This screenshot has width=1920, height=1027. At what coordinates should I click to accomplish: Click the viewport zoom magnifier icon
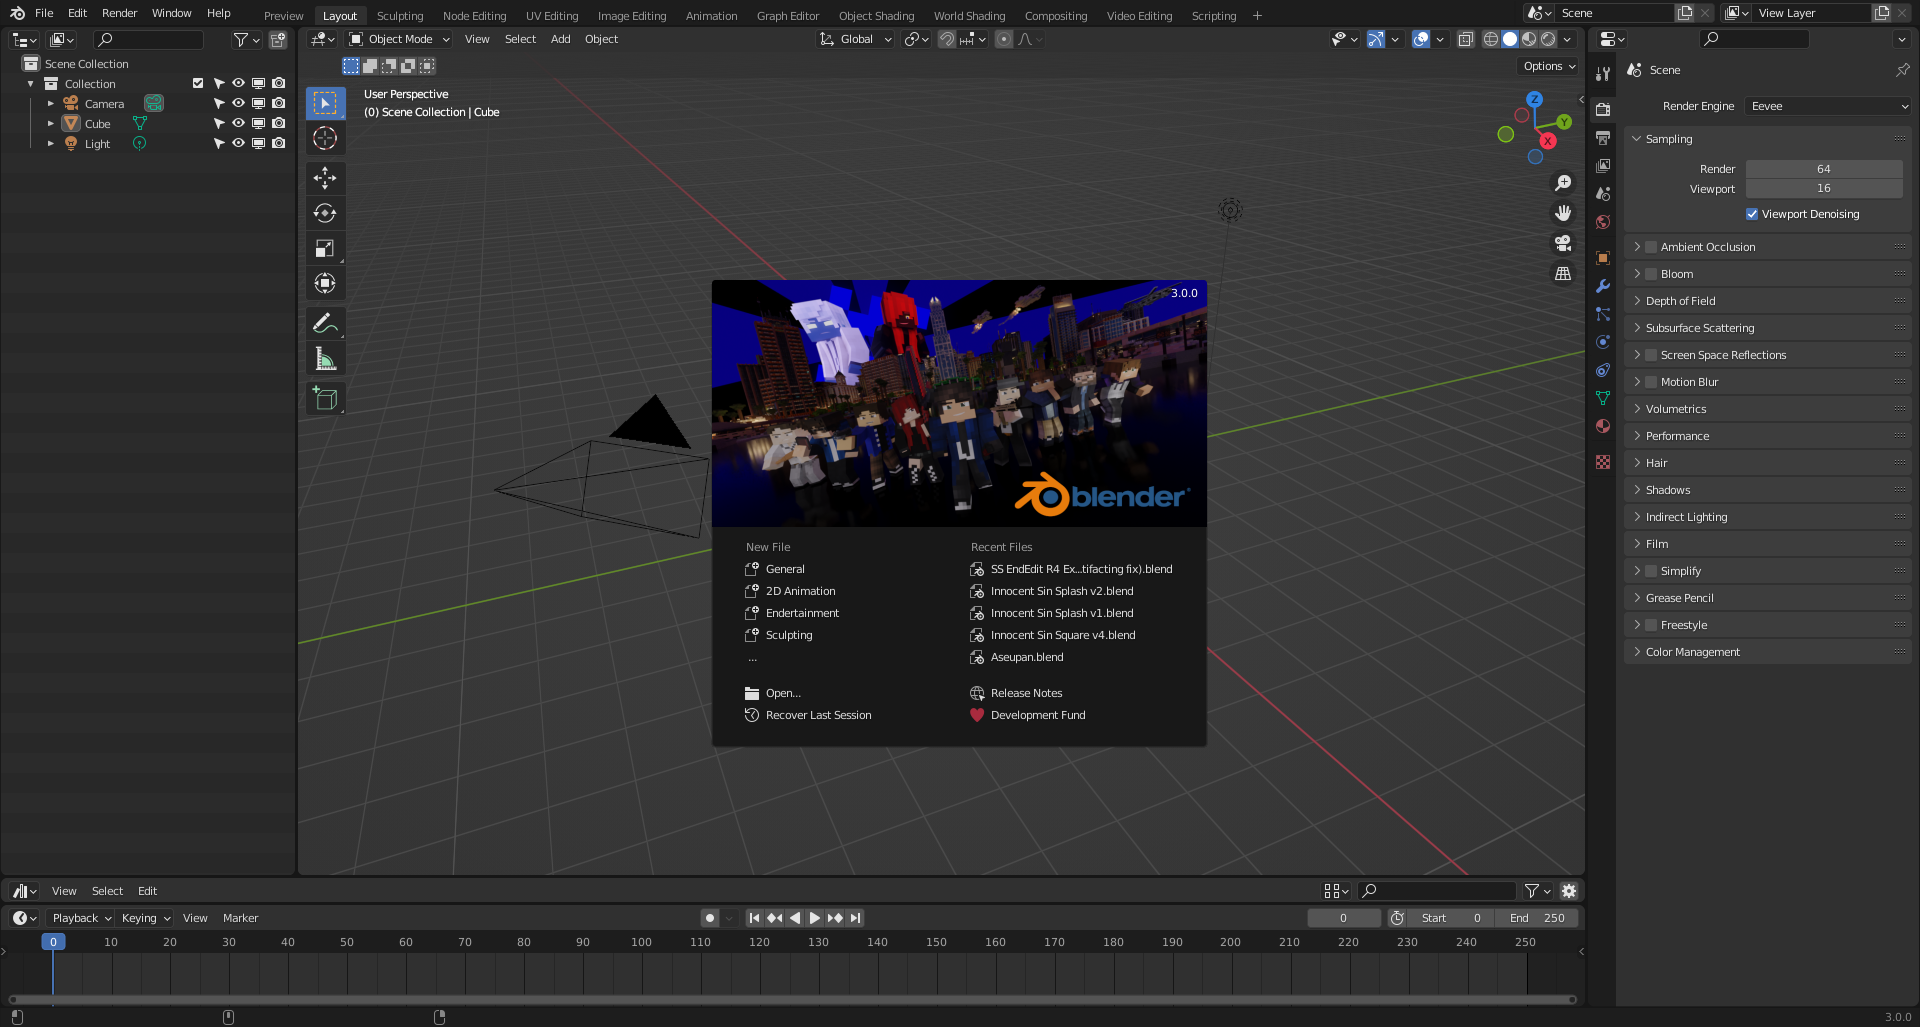[1563, 183]
